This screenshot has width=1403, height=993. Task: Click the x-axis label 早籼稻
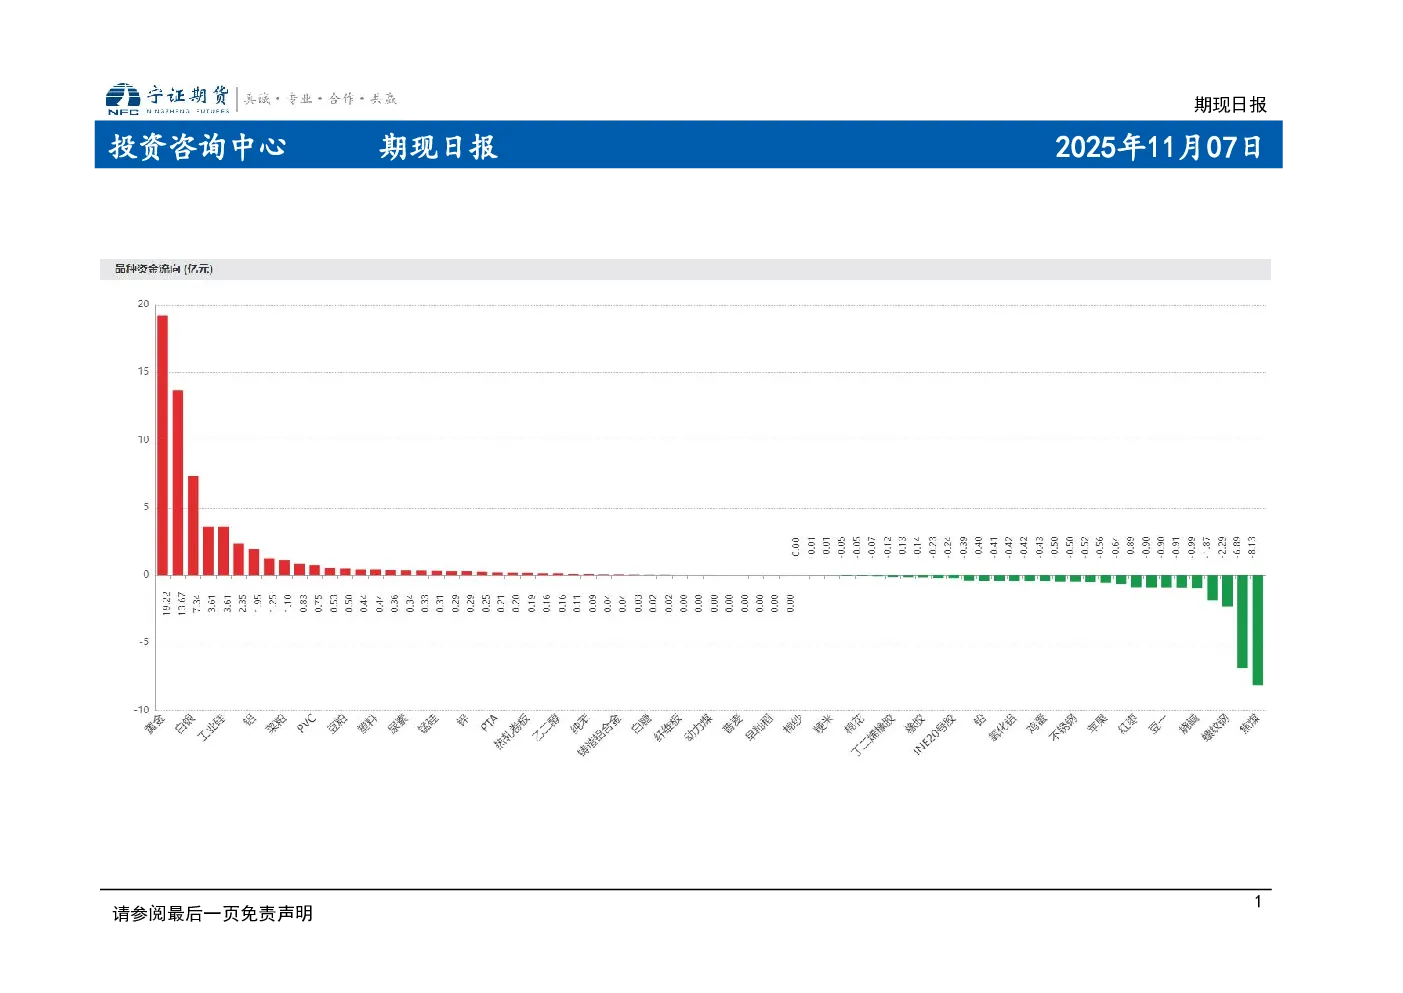tap(759, 728)
